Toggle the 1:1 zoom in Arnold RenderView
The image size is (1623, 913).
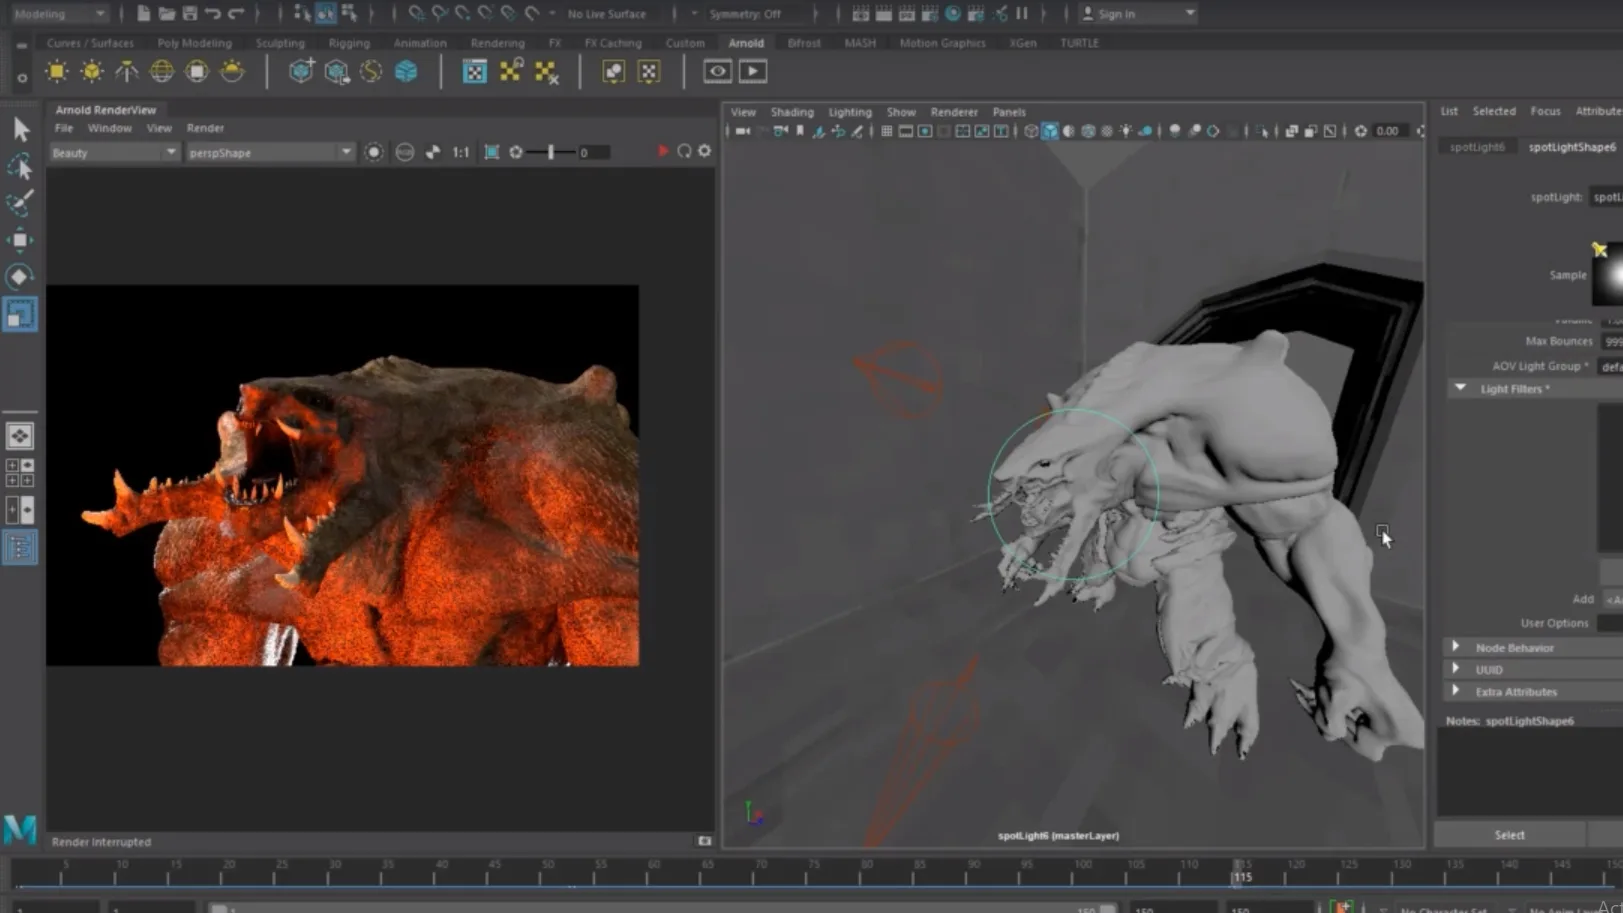(460, 151)
